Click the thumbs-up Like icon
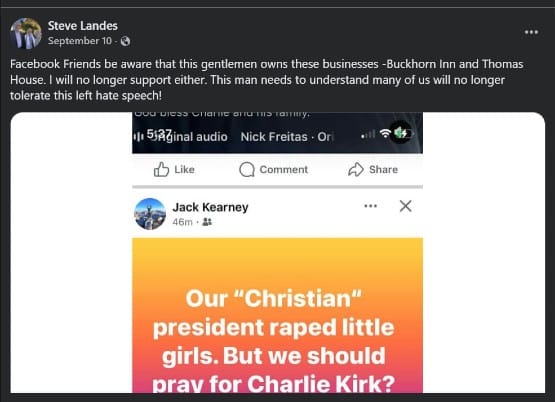Viewport: 555px width, 402px height. click(x=161, y=170)
